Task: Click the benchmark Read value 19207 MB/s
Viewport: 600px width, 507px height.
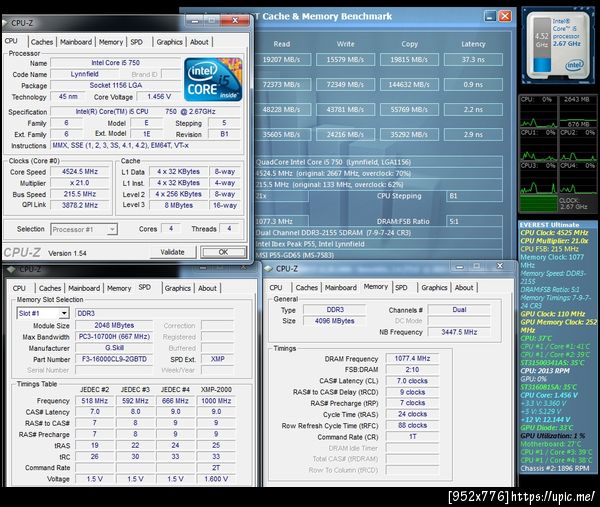Action: (x=282, y=60)
